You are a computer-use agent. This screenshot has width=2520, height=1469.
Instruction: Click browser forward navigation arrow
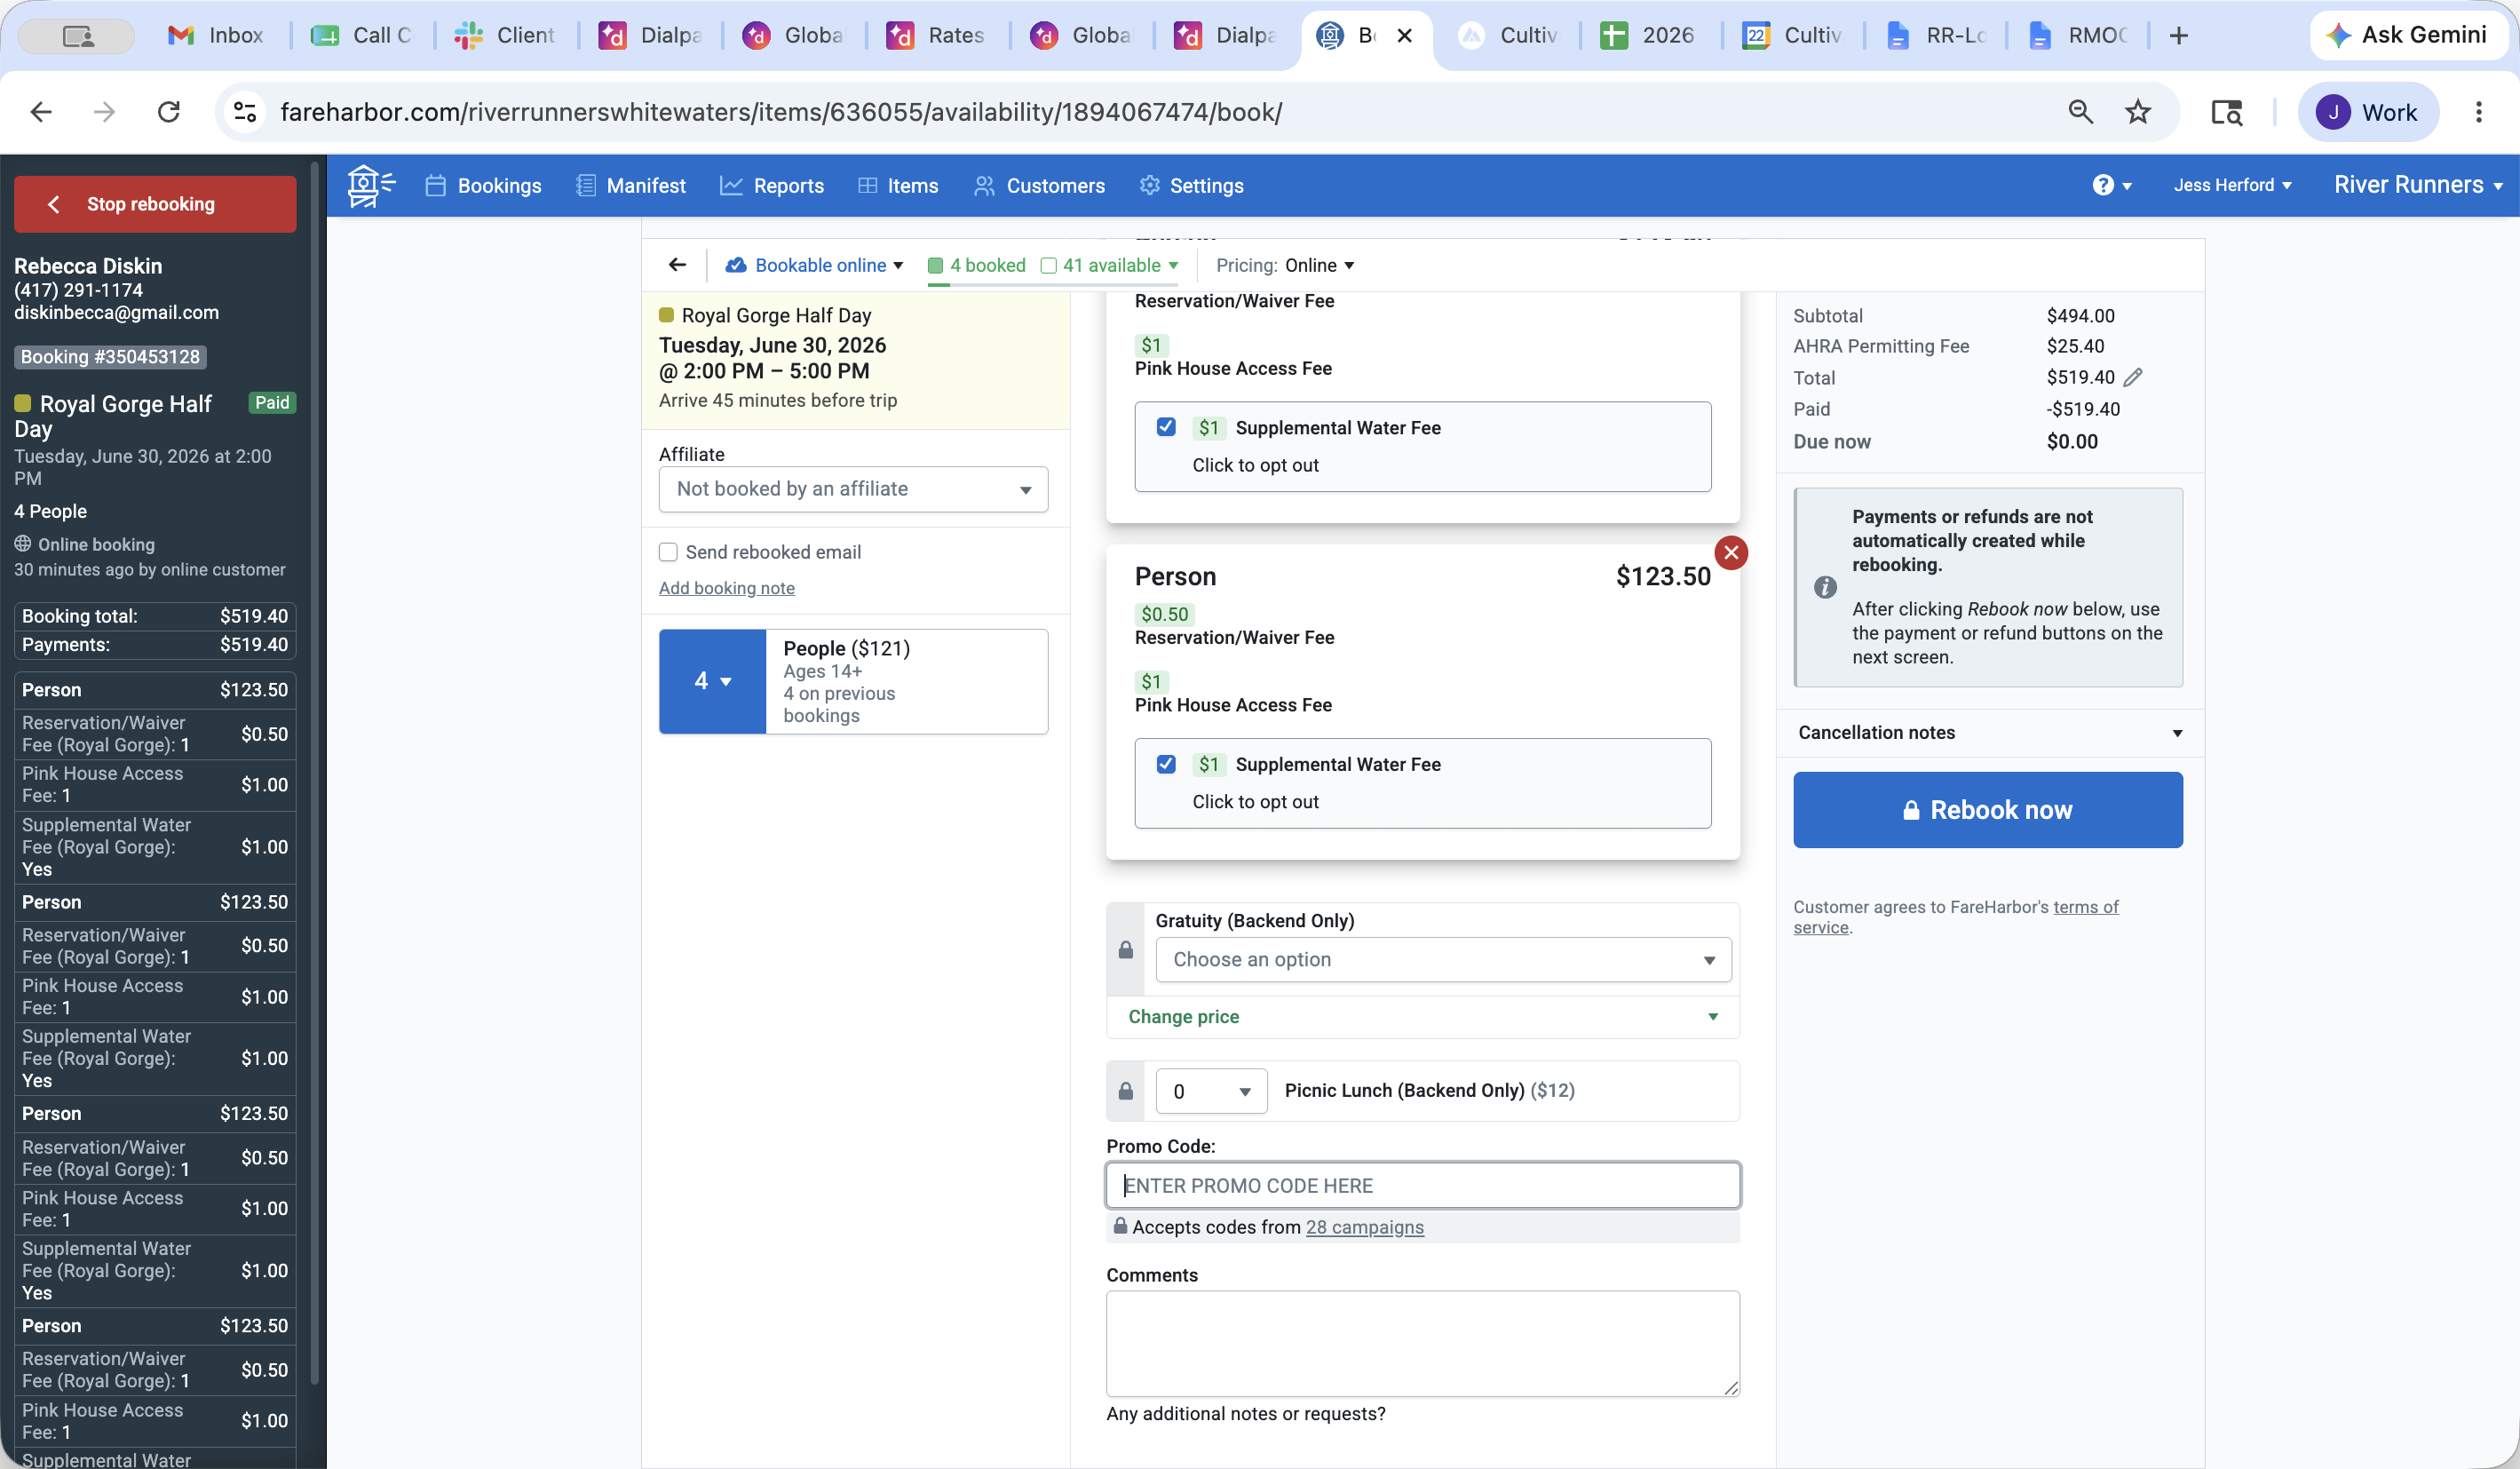tap(104, 112)
